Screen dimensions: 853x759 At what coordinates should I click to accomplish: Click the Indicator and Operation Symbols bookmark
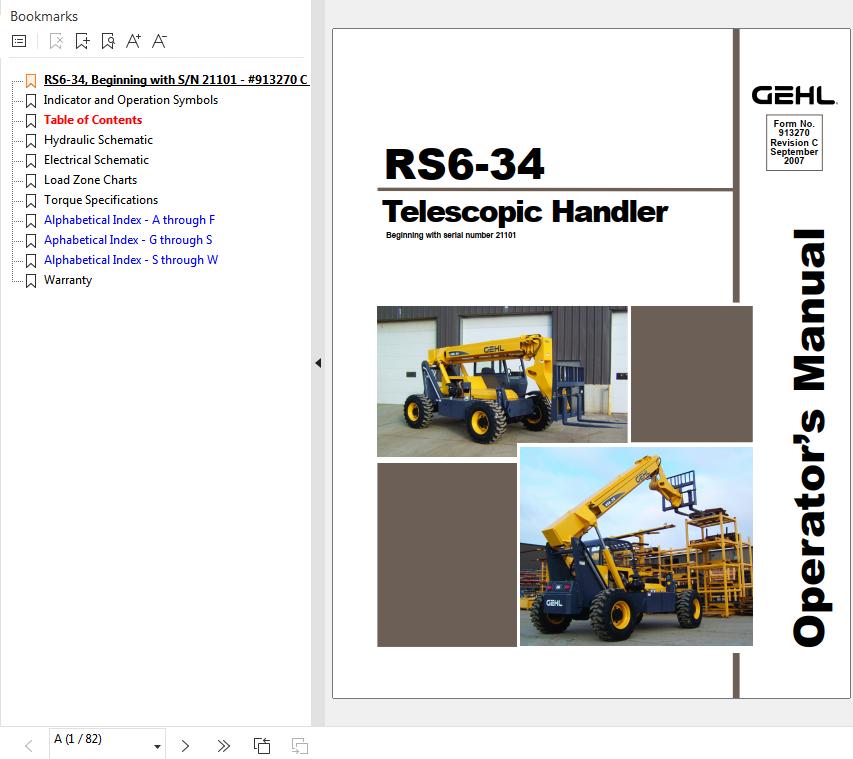pyautogui.click(x=131, y=100)
